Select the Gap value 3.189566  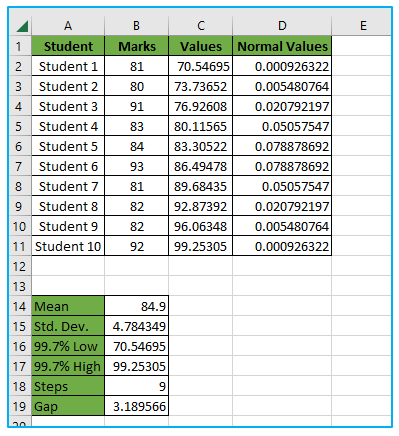pyautogui.click(x=136, y=406)
